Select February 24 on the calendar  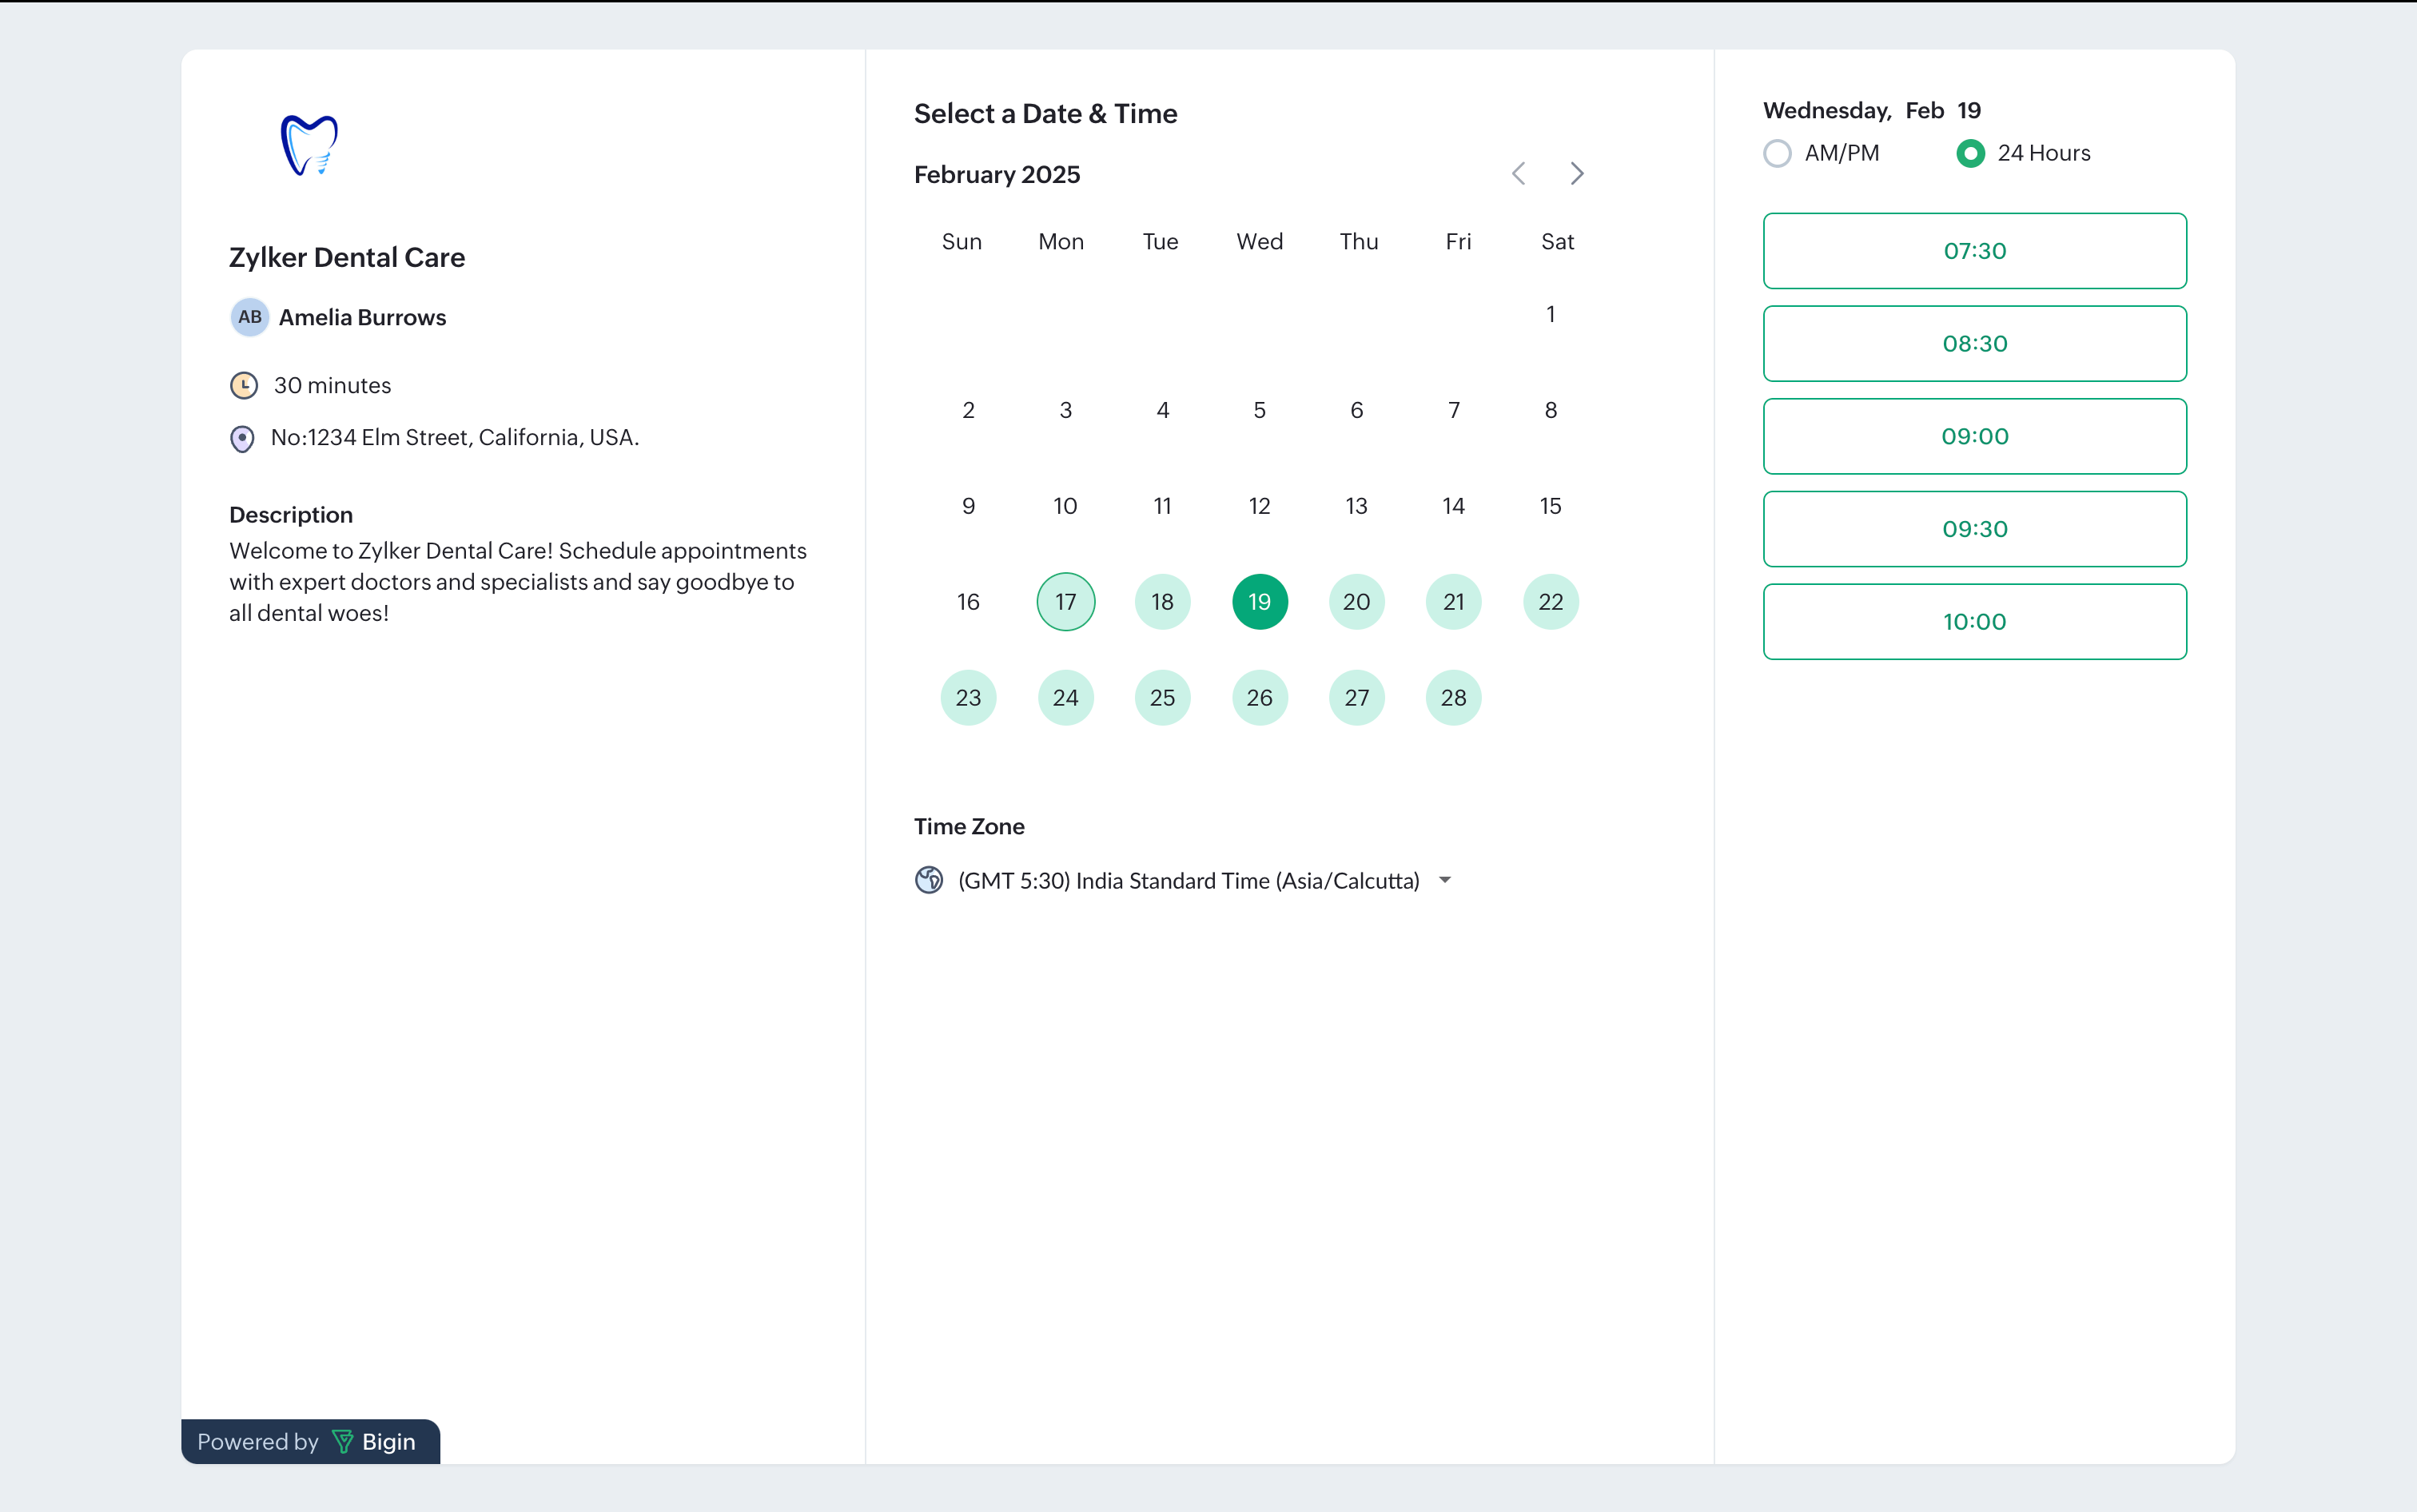[x=1065, y=697]
